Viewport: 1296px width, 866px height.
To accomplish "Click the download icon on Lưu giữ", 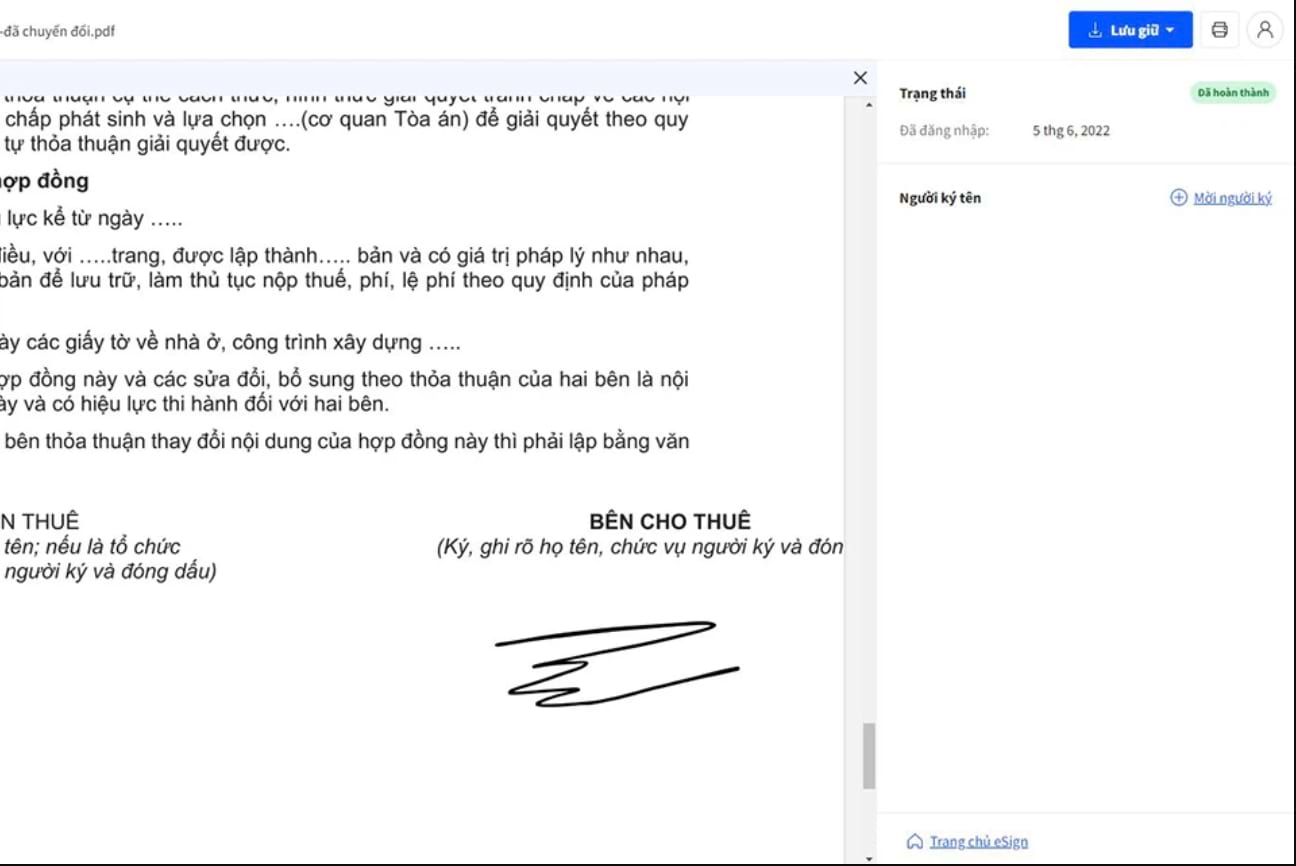I will (1095, 30).
